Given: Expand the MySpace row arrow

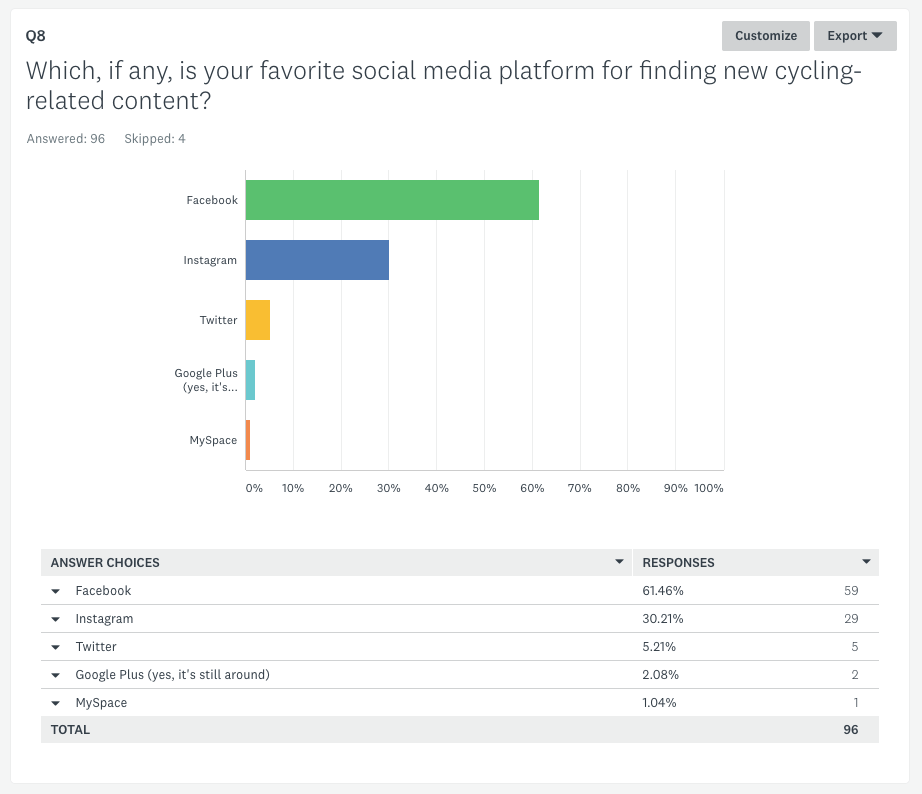Looking at the screenshot, I should (56, 703).
